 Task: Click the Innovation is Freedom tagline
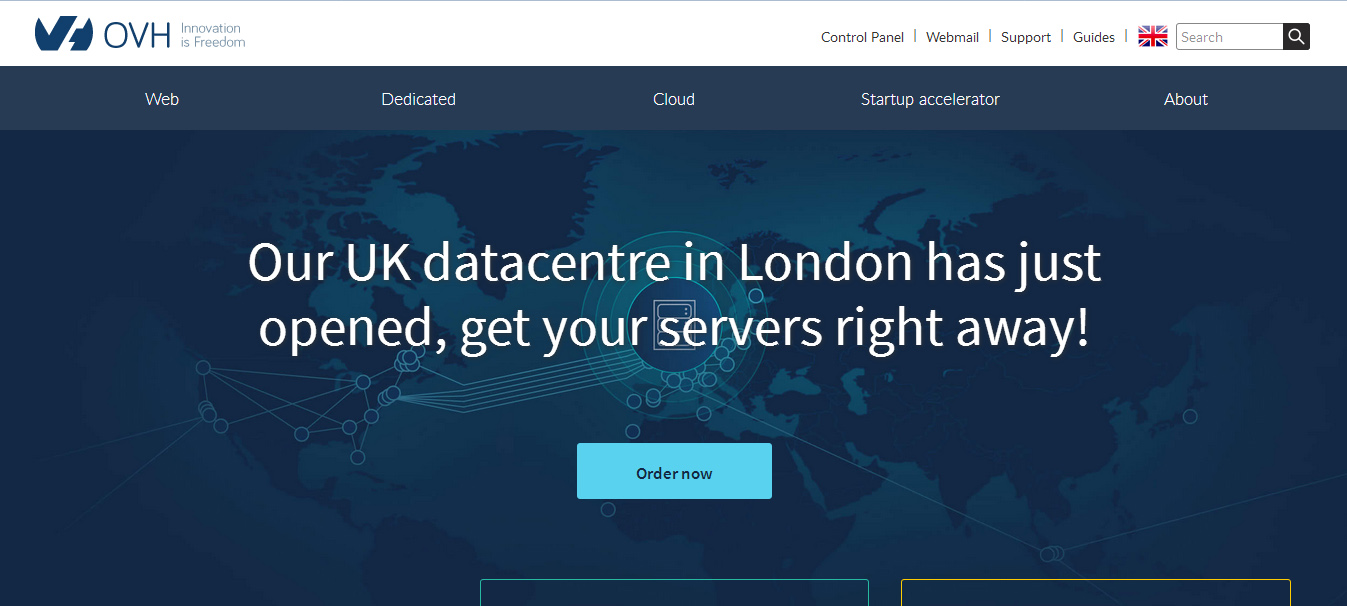pyautogui.click(x=213, y=35)
